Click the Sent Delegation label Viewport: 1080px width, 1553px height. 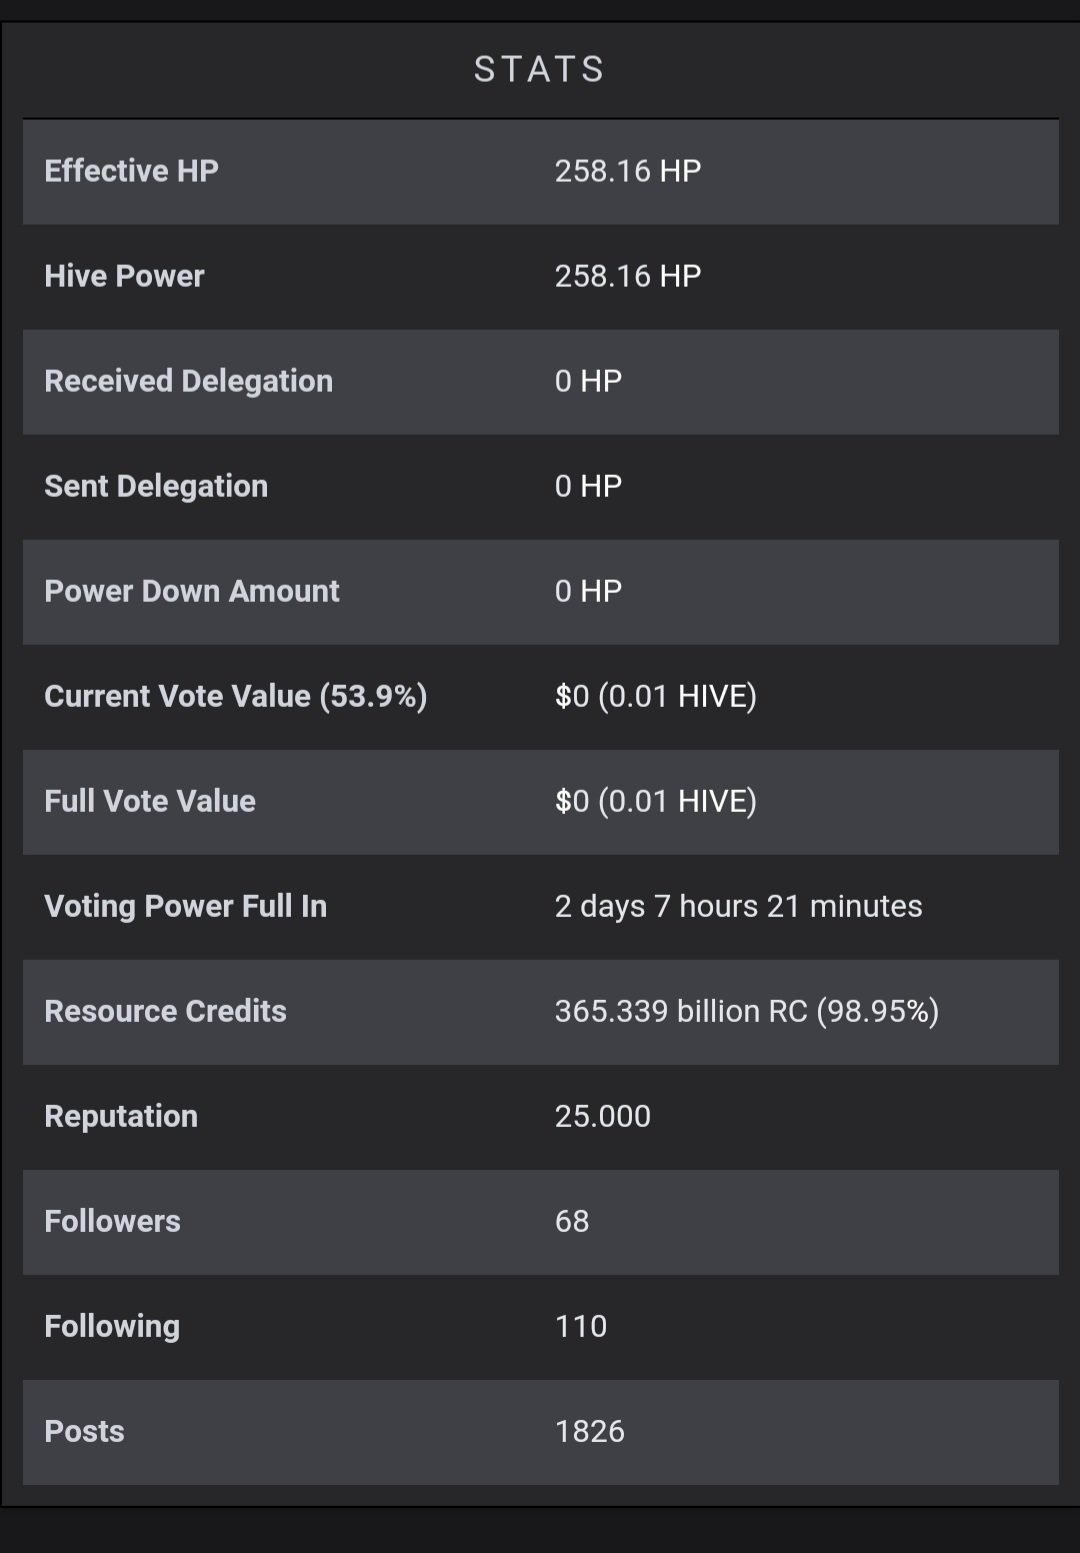pyautogui.click(x=156, y=486)
